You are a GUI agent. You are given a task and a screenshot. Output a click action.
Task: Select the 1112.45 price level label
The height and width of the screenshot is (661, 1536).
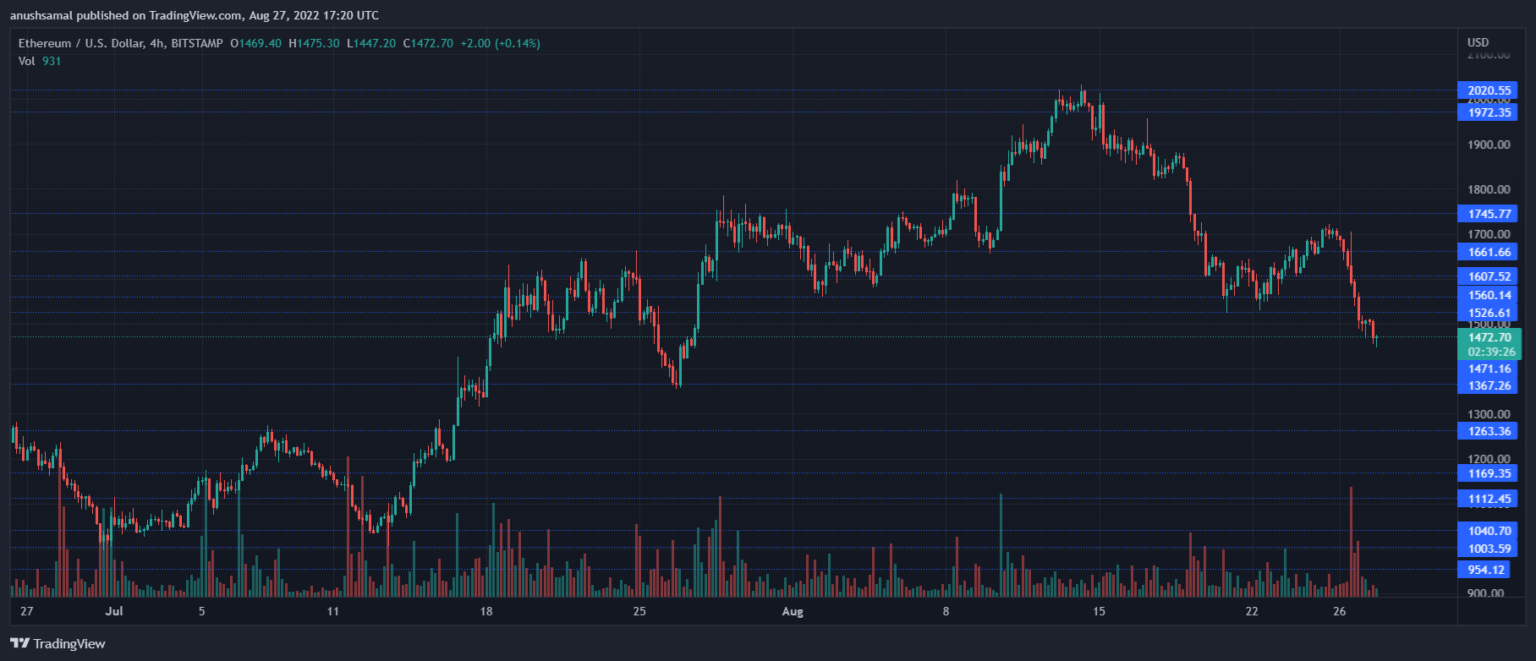(1489, 498)
